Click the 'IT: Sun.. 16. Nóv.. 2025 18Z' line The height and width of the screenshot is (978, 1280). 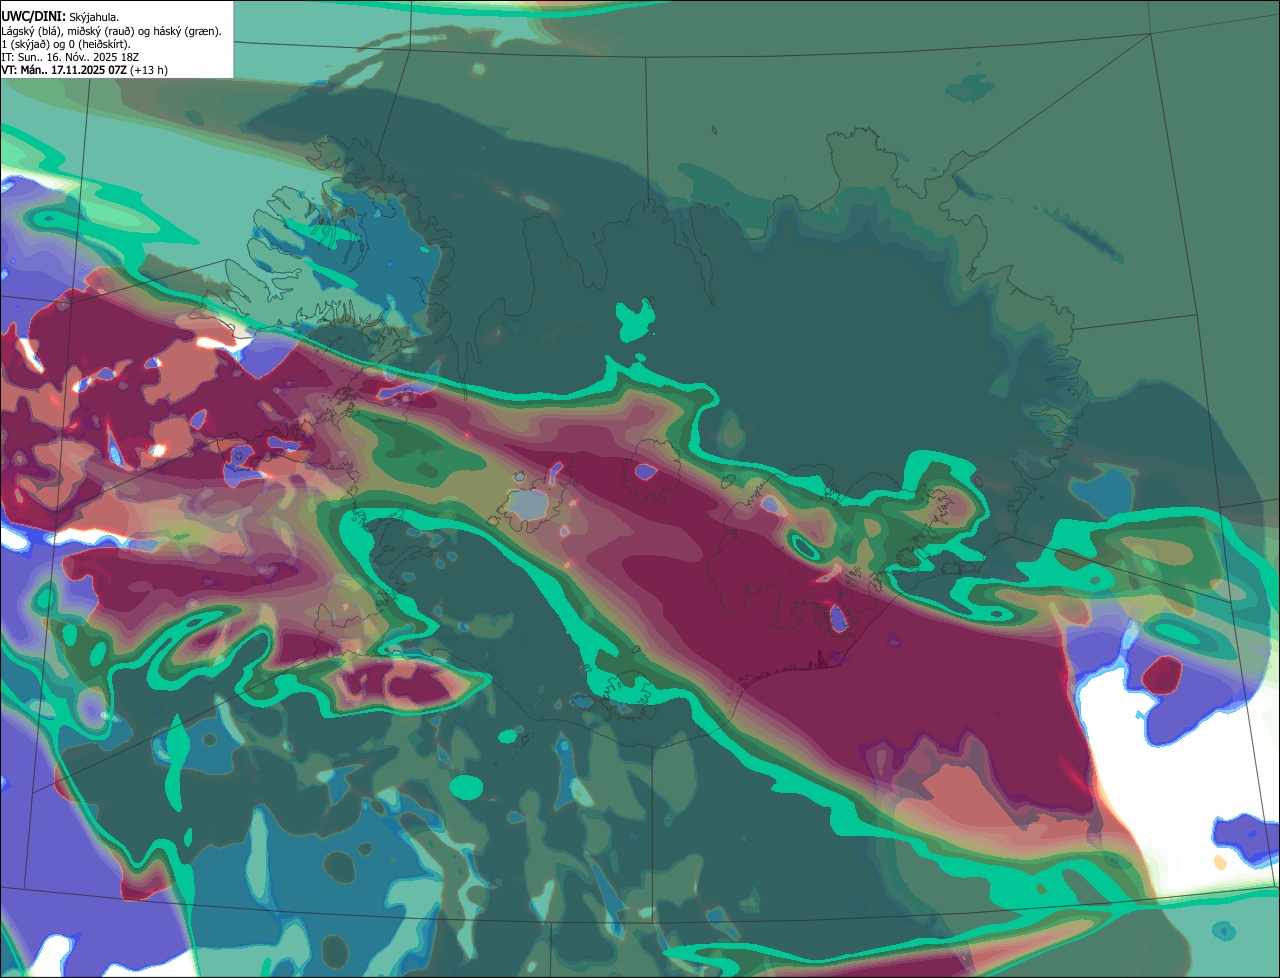tap(72, 57)
